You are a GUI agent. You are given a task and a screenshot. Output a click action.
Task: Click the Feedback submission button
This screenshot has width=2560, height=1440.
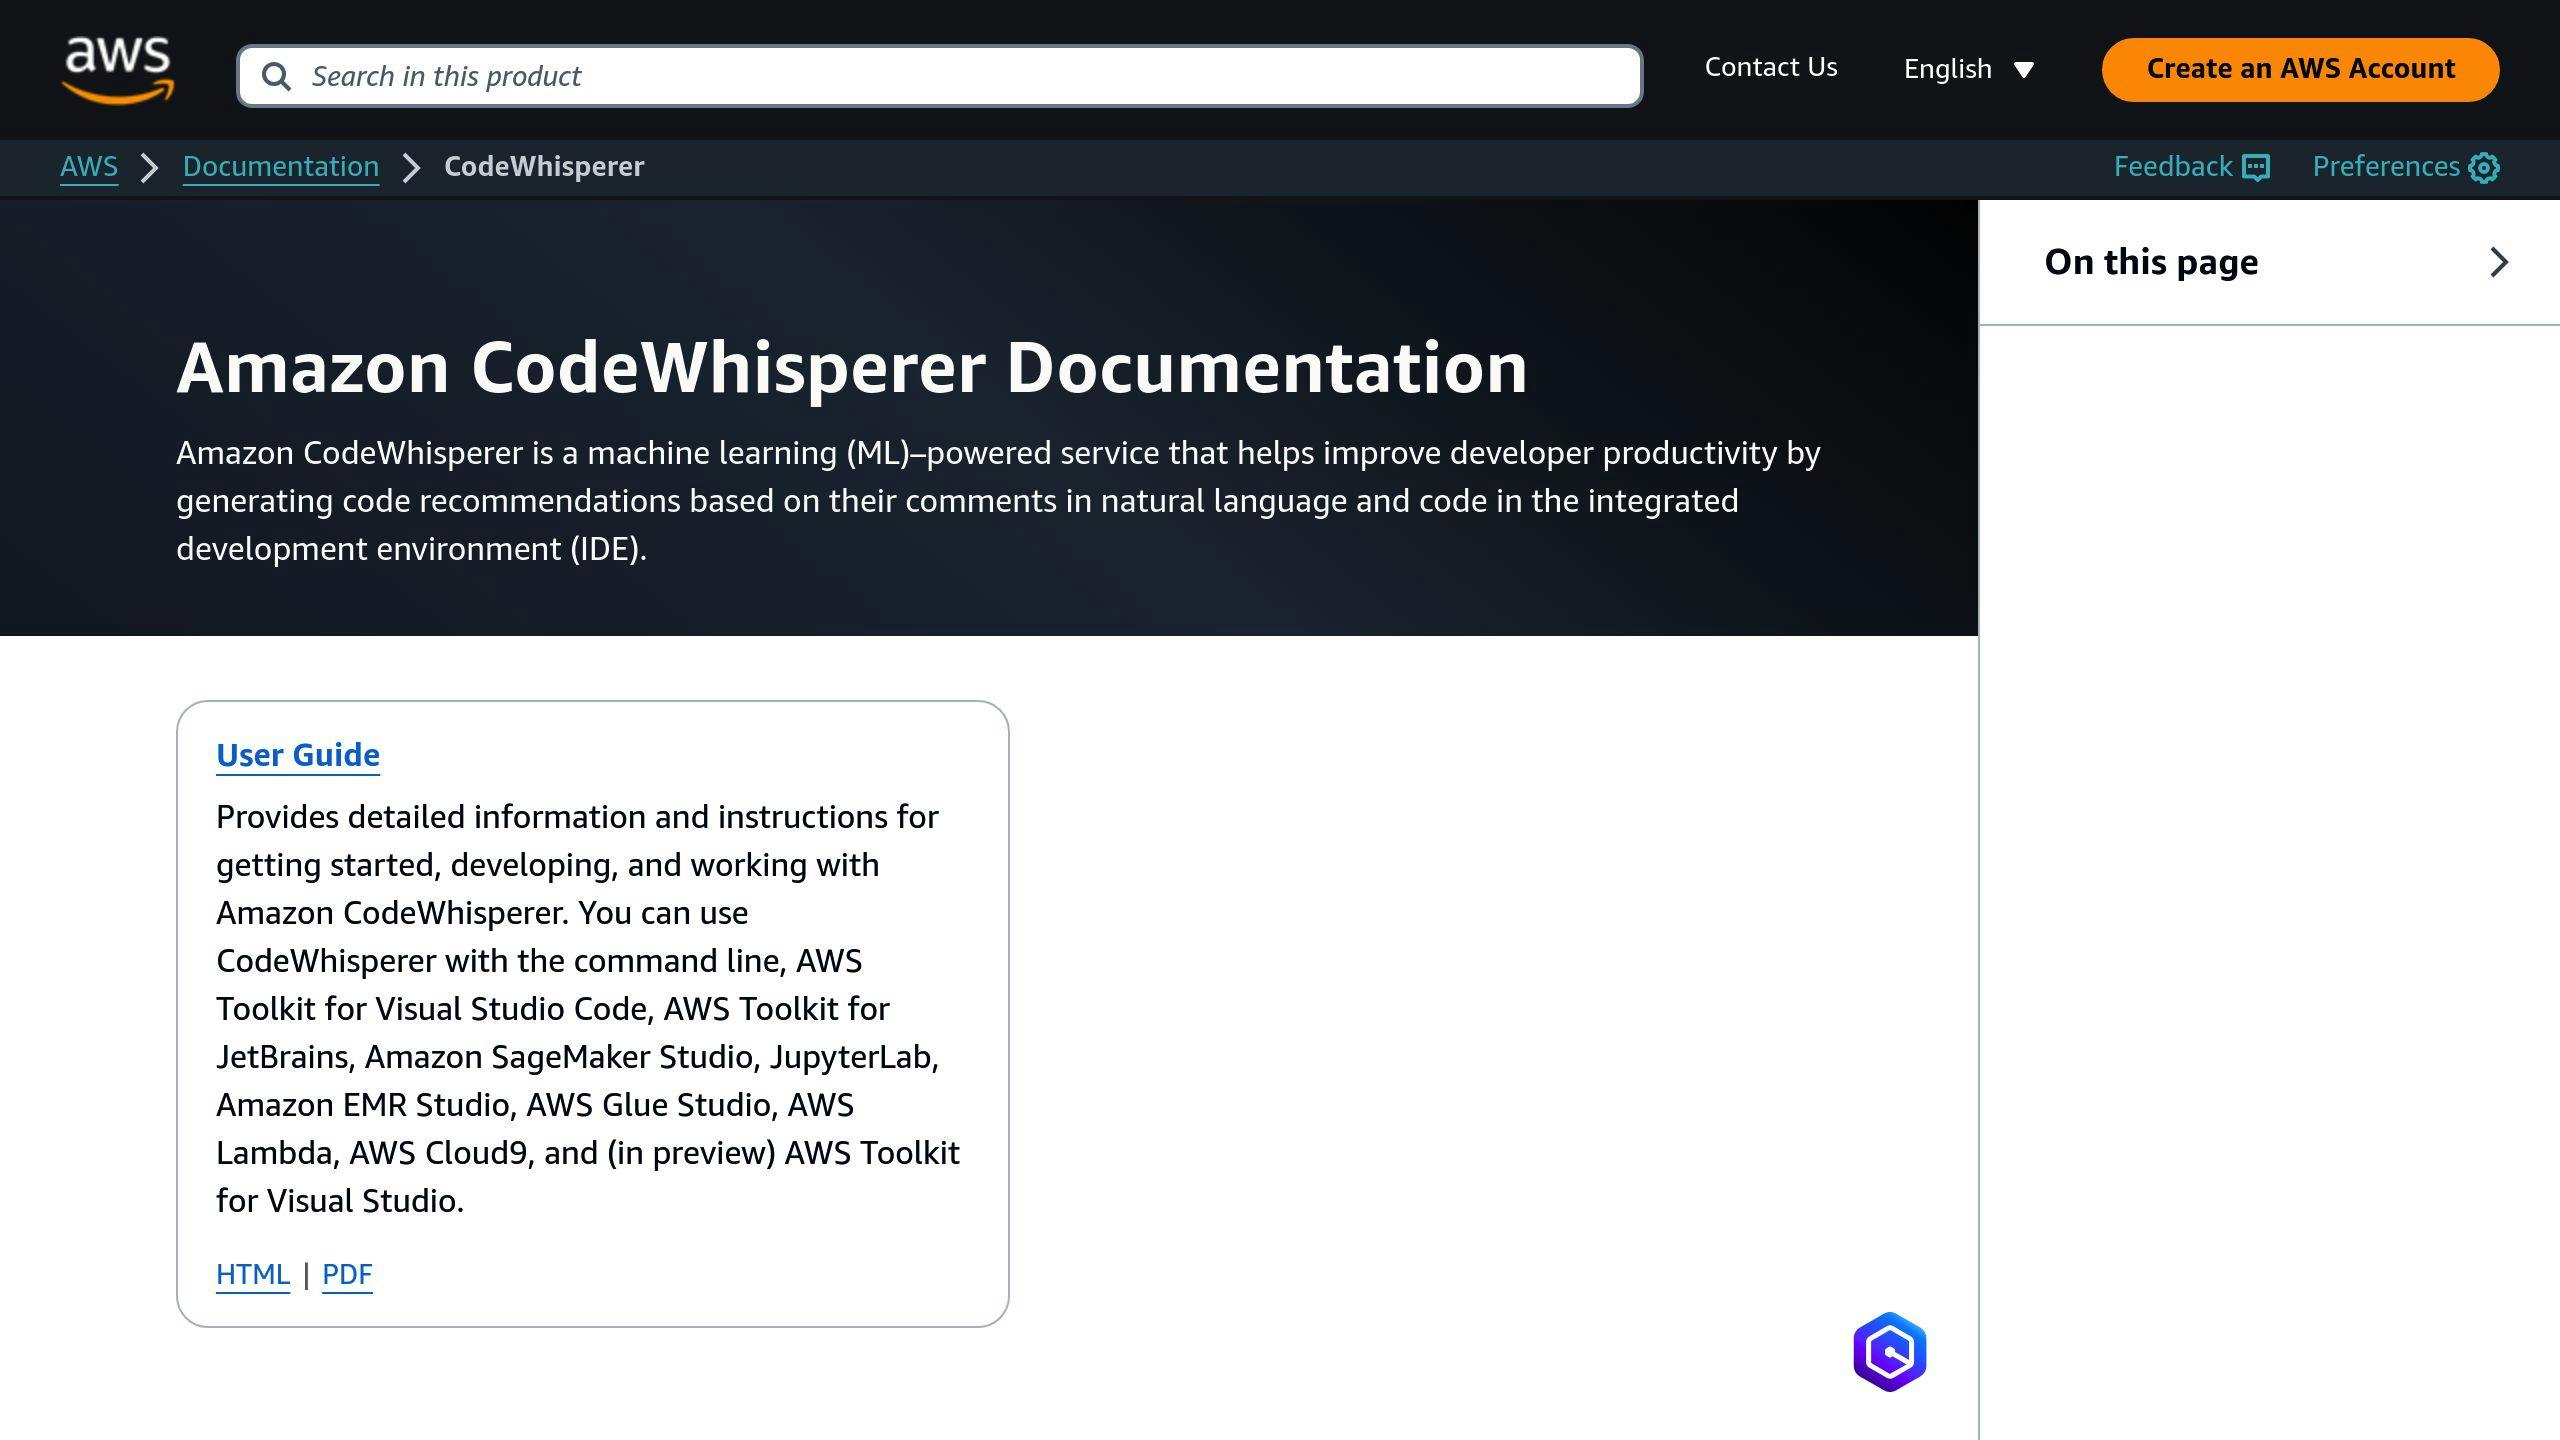coord(2193,167)
